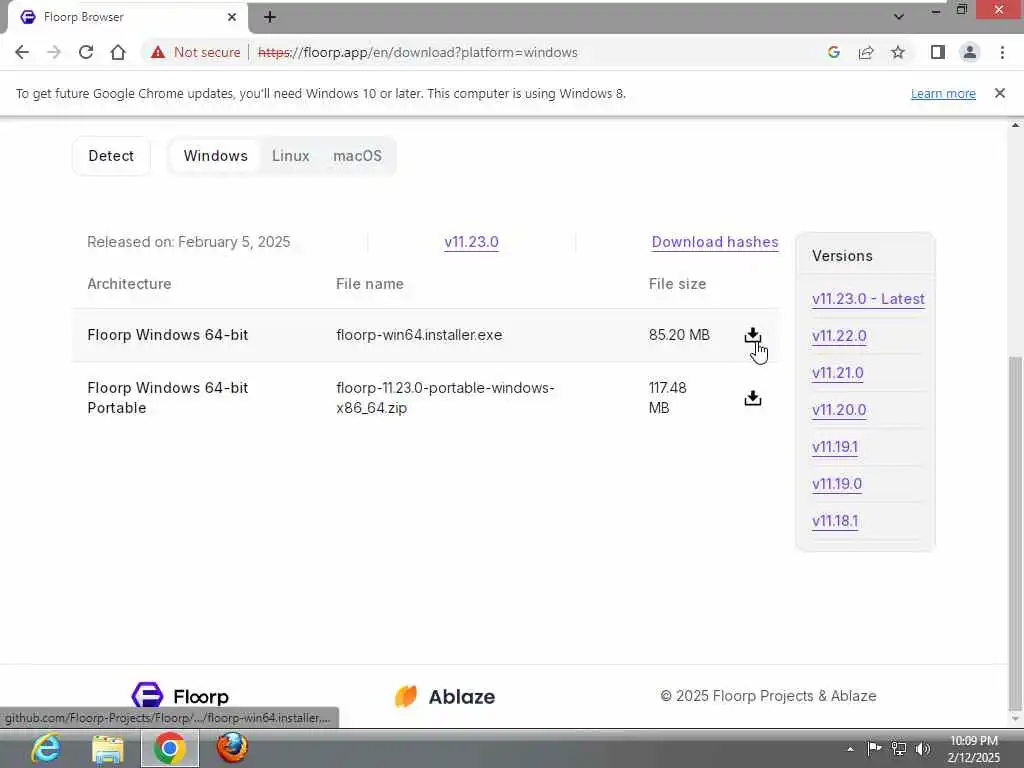This screenshot has width=1024, height=768.
Task: Click the floorp-win64.installer.exe file name
Action: click(419, 335)
